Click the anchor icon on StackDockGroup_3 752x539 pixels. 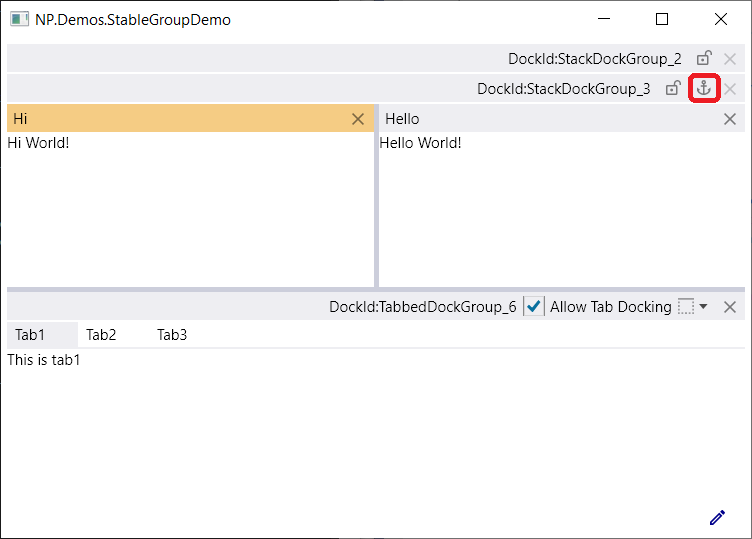tap(704, 88)
